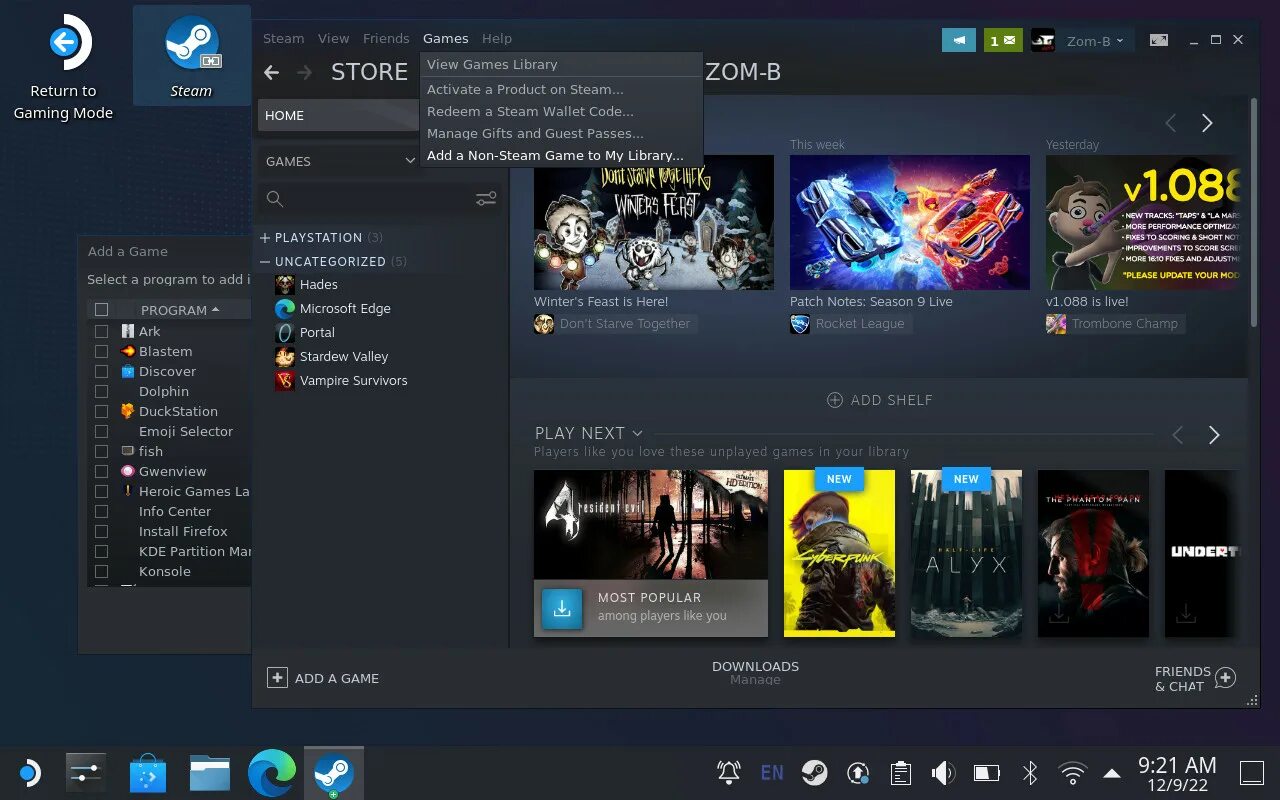Viewport: 1280px width, 800px height.
Task: Open Half-Life Alyx cover thumbnail
Action: [x=966, y=553]
